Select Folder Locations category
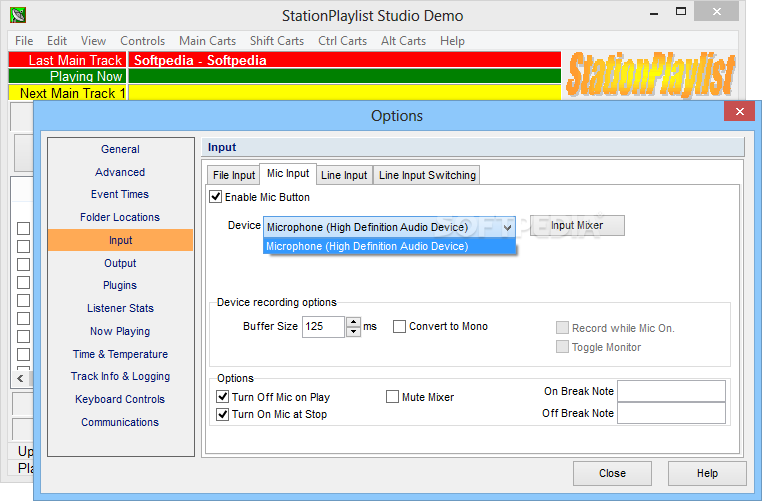This screenshot has width=762, height=501. click(120, 217)
